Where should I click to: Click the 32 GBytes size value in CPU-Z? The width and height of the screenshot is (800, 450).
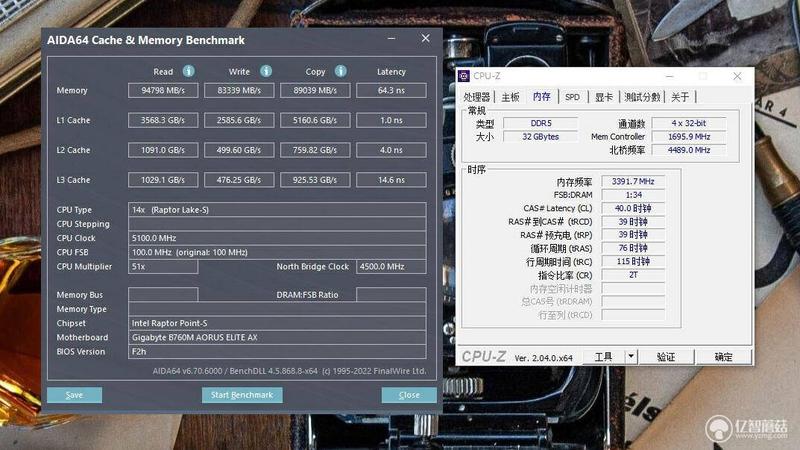[x=541, y=137]
